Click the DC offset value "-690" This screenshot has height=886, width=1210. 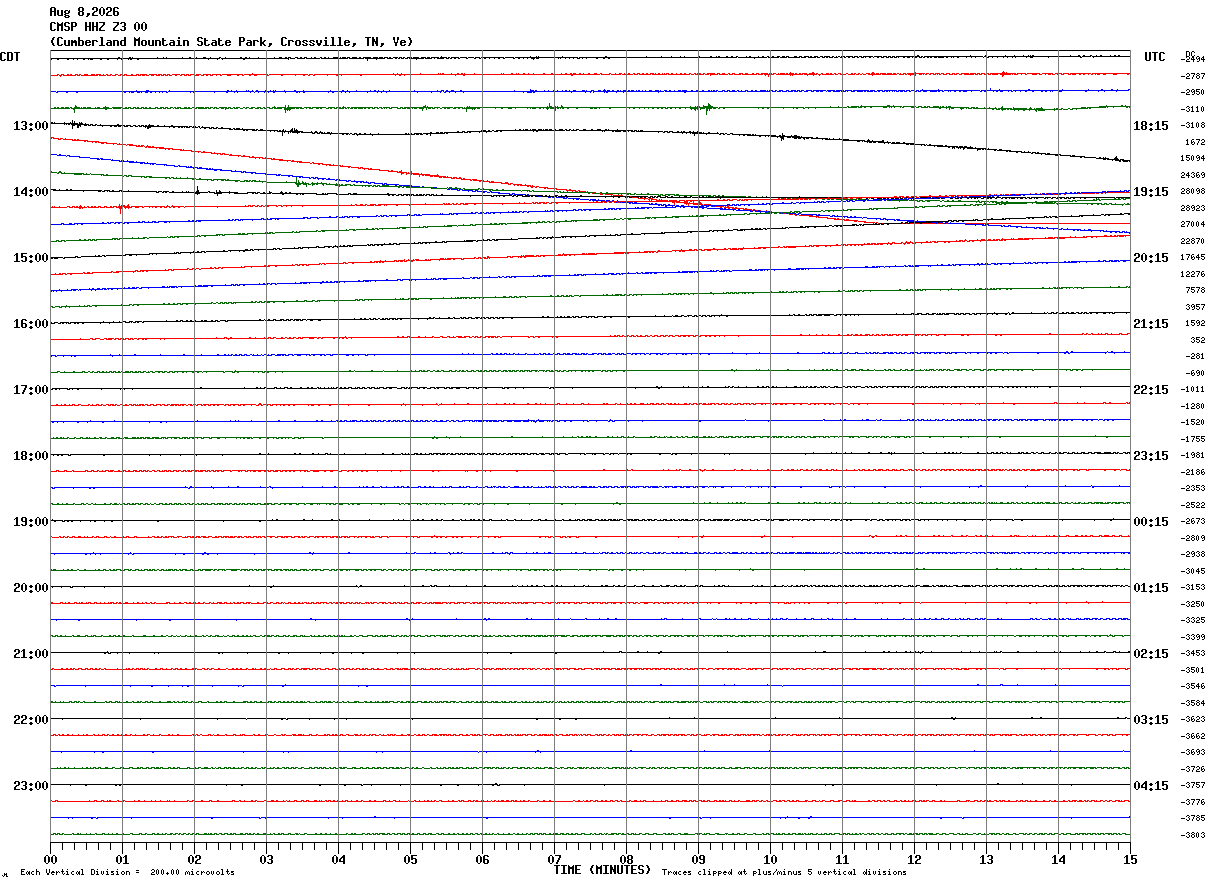[1196, 373]
